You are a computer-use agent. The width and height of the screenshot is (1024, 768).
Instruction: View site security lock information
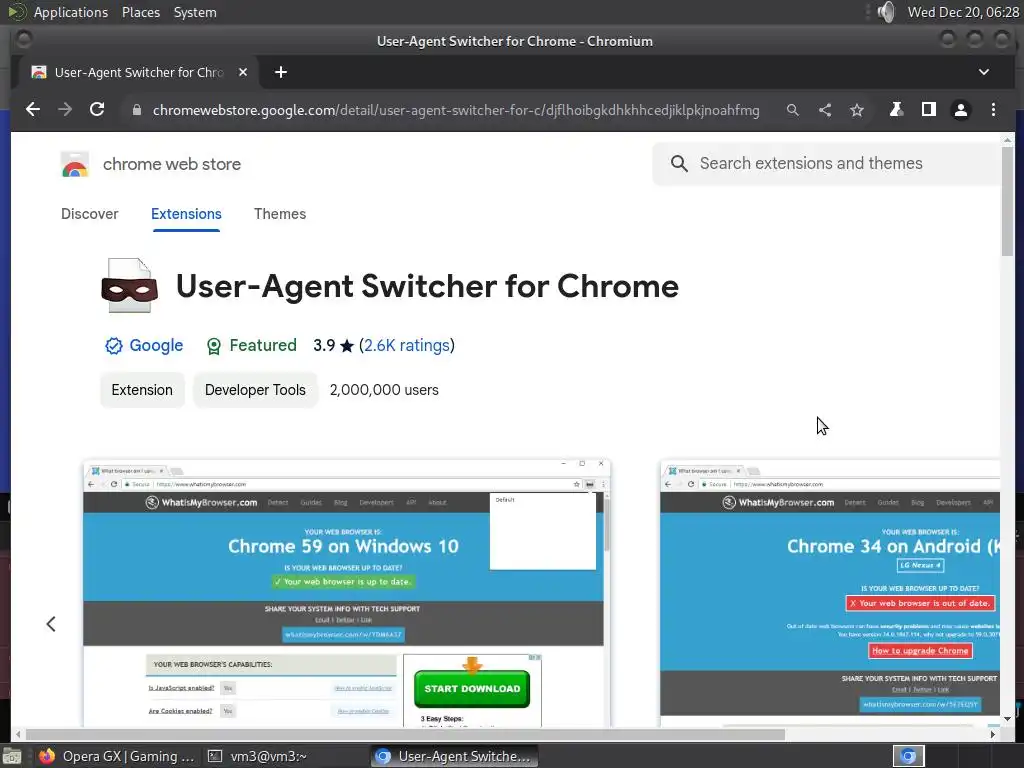(136, 110)
